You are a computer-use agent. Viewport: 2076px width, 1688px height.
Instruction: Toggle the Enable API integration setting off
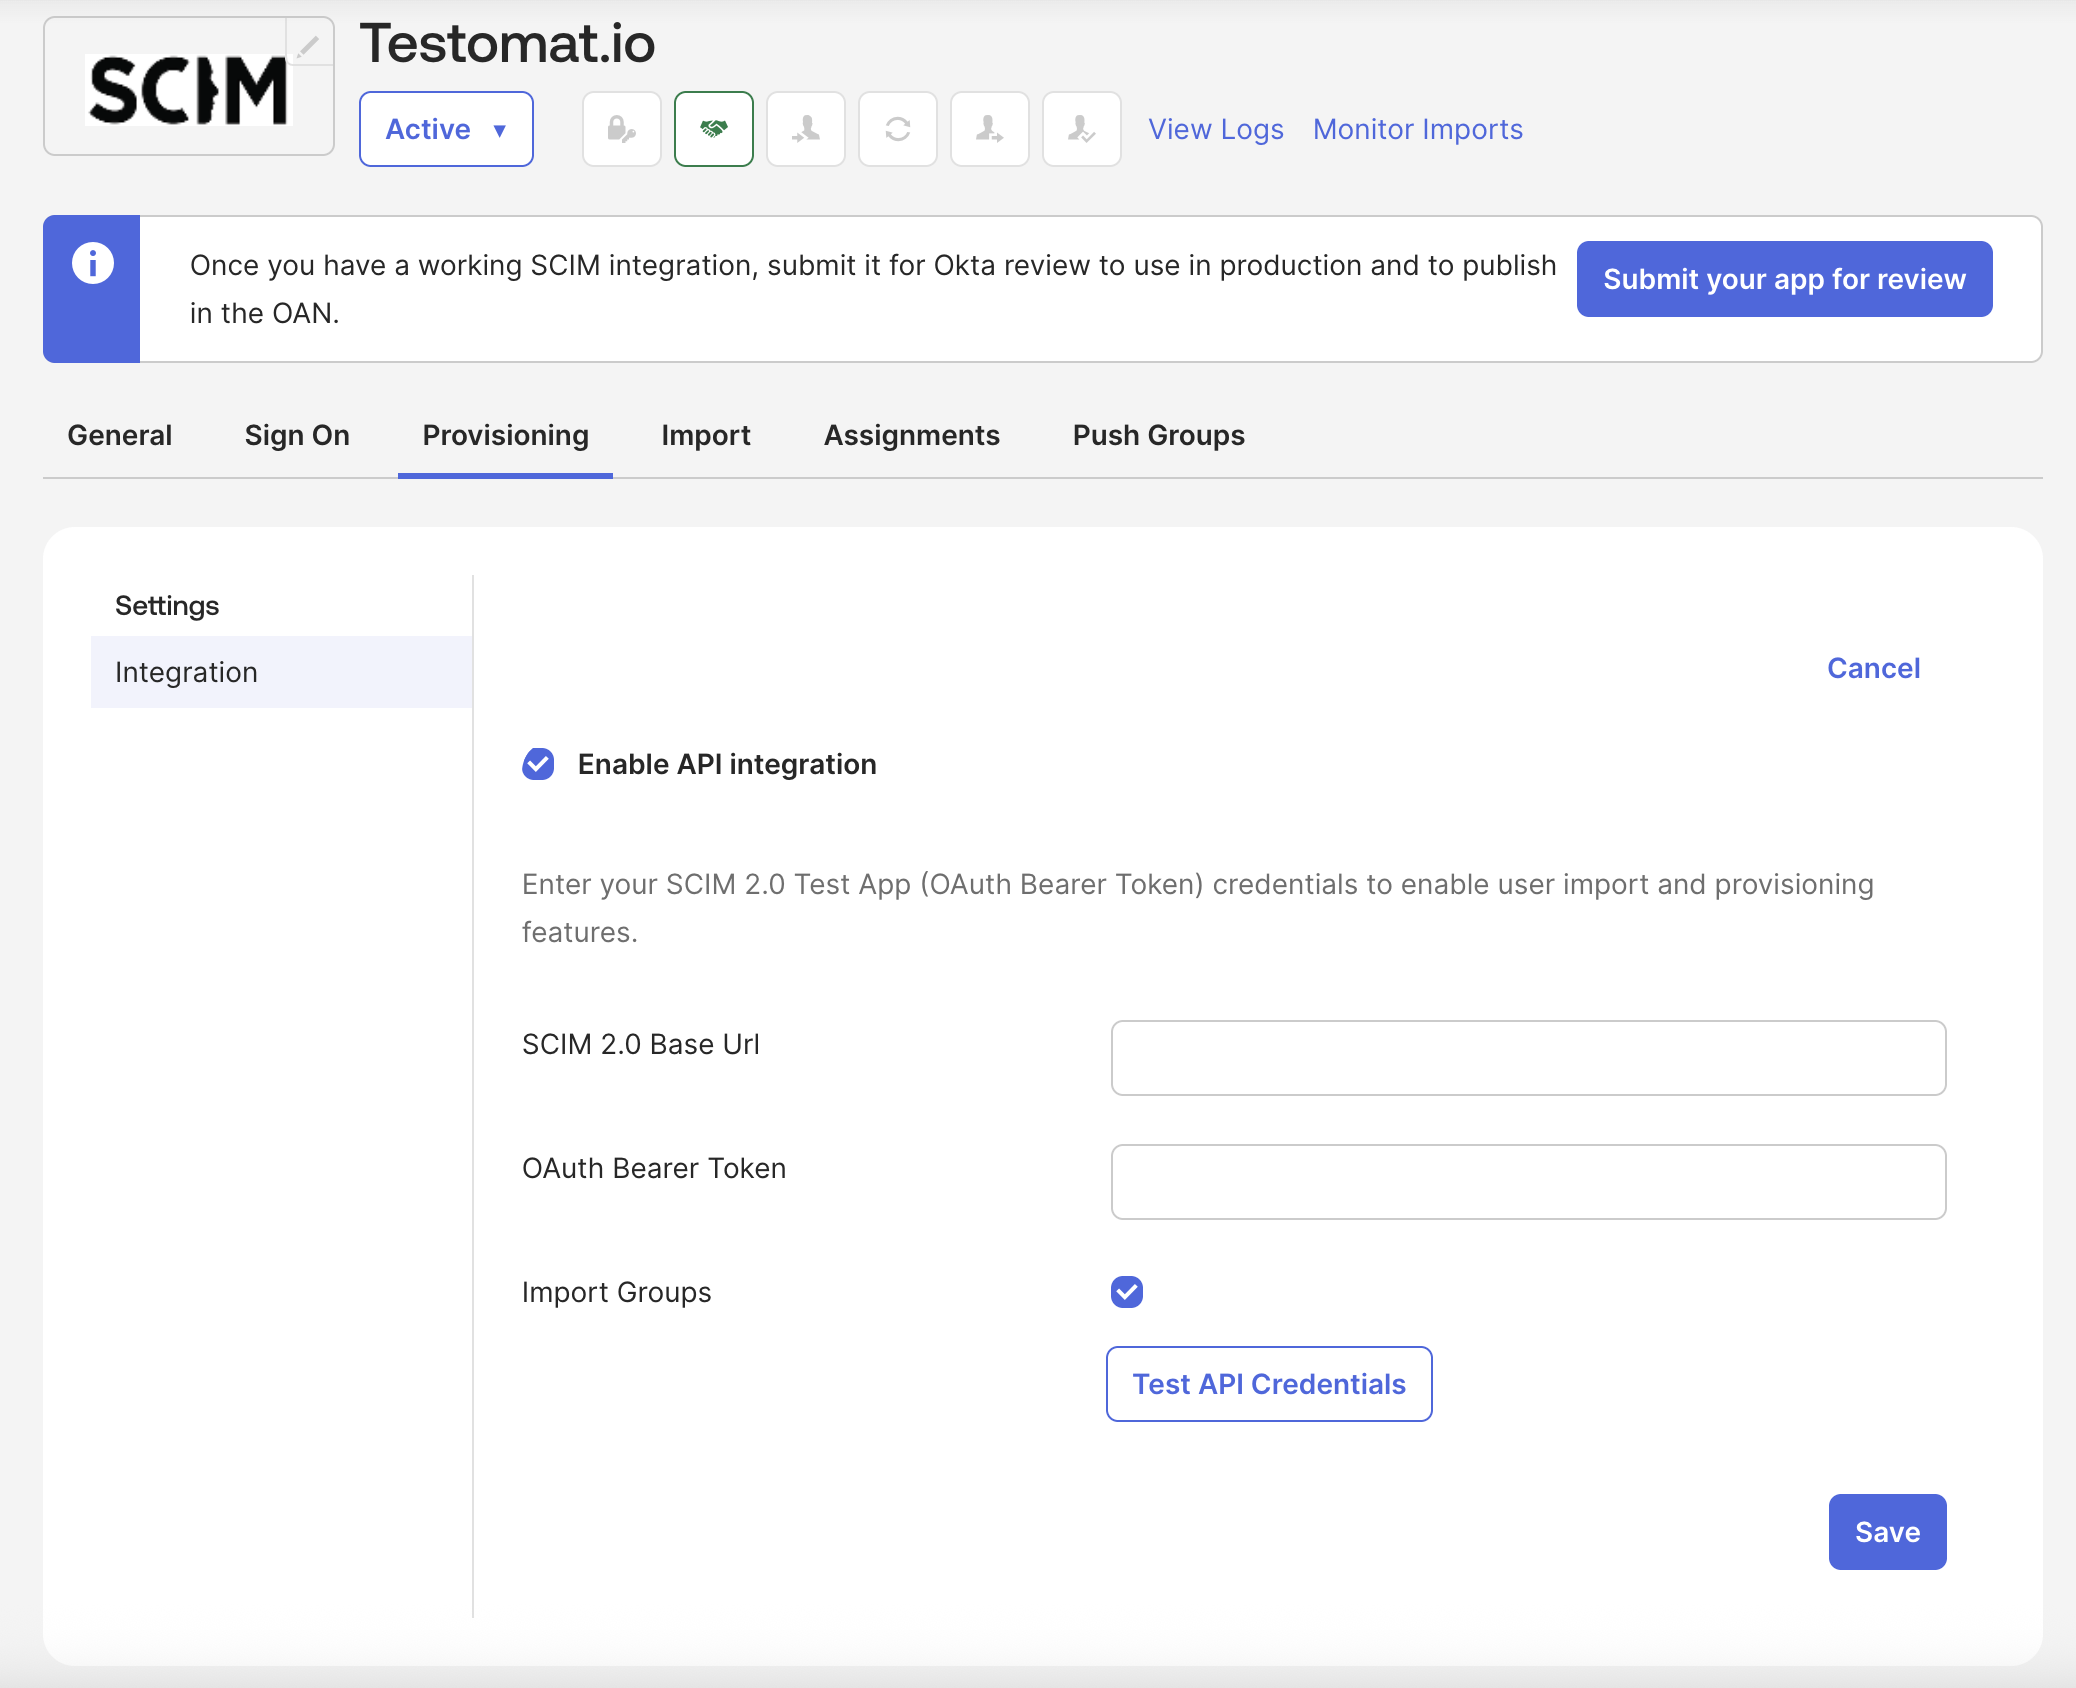pos(538,764)
